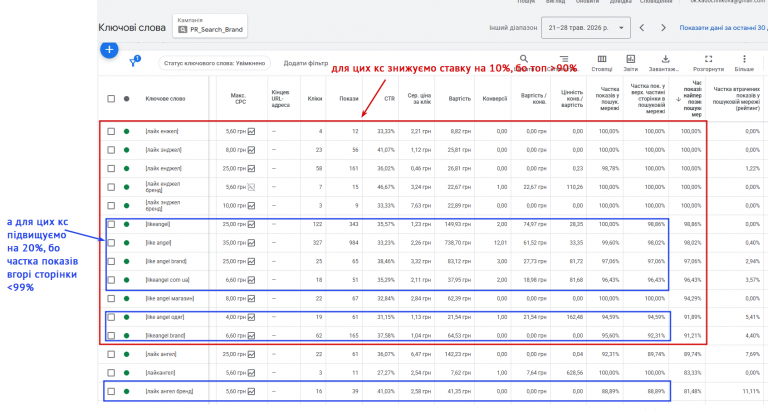This screenshot has height=410, width=768.
Task: Tick checkbox for [like angel одяг] row
Action: (111, 317)
